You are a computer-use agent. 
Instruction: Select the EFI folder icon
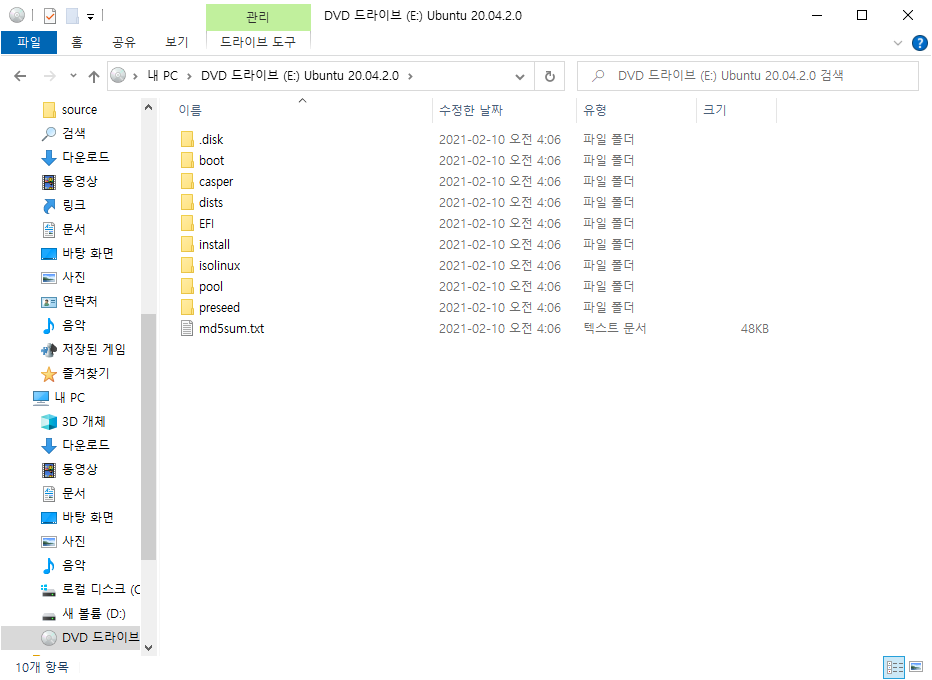[x=187, y=223]
